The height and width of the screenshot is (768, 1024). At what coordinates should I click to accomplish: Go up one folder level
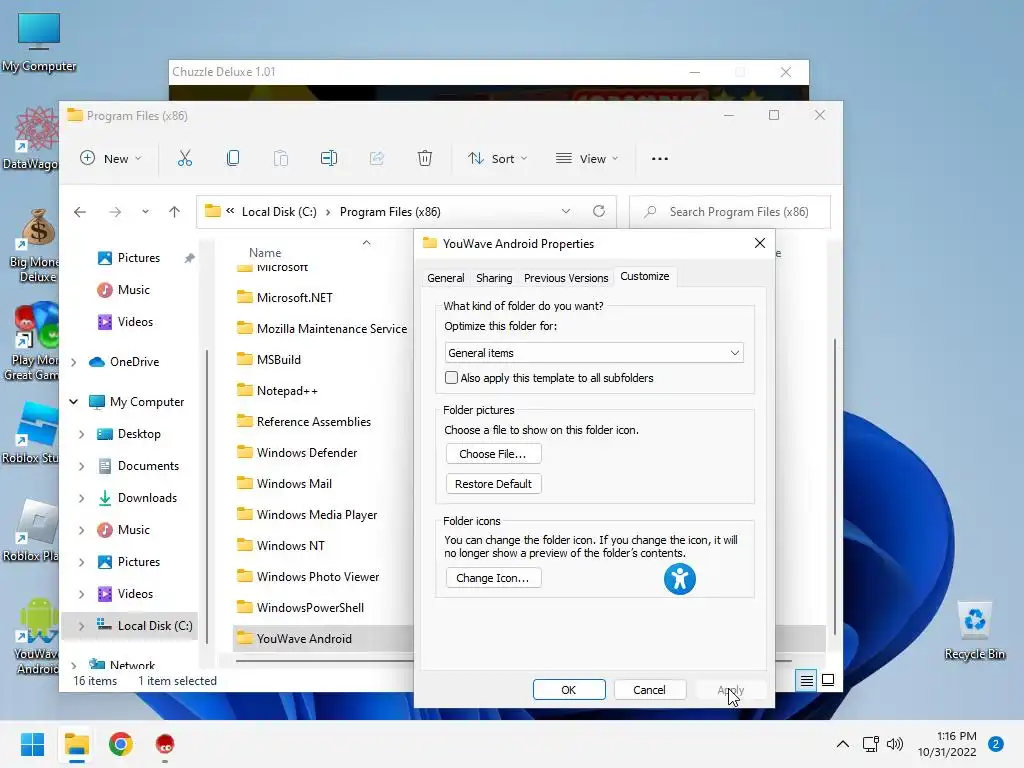point(174,212)
